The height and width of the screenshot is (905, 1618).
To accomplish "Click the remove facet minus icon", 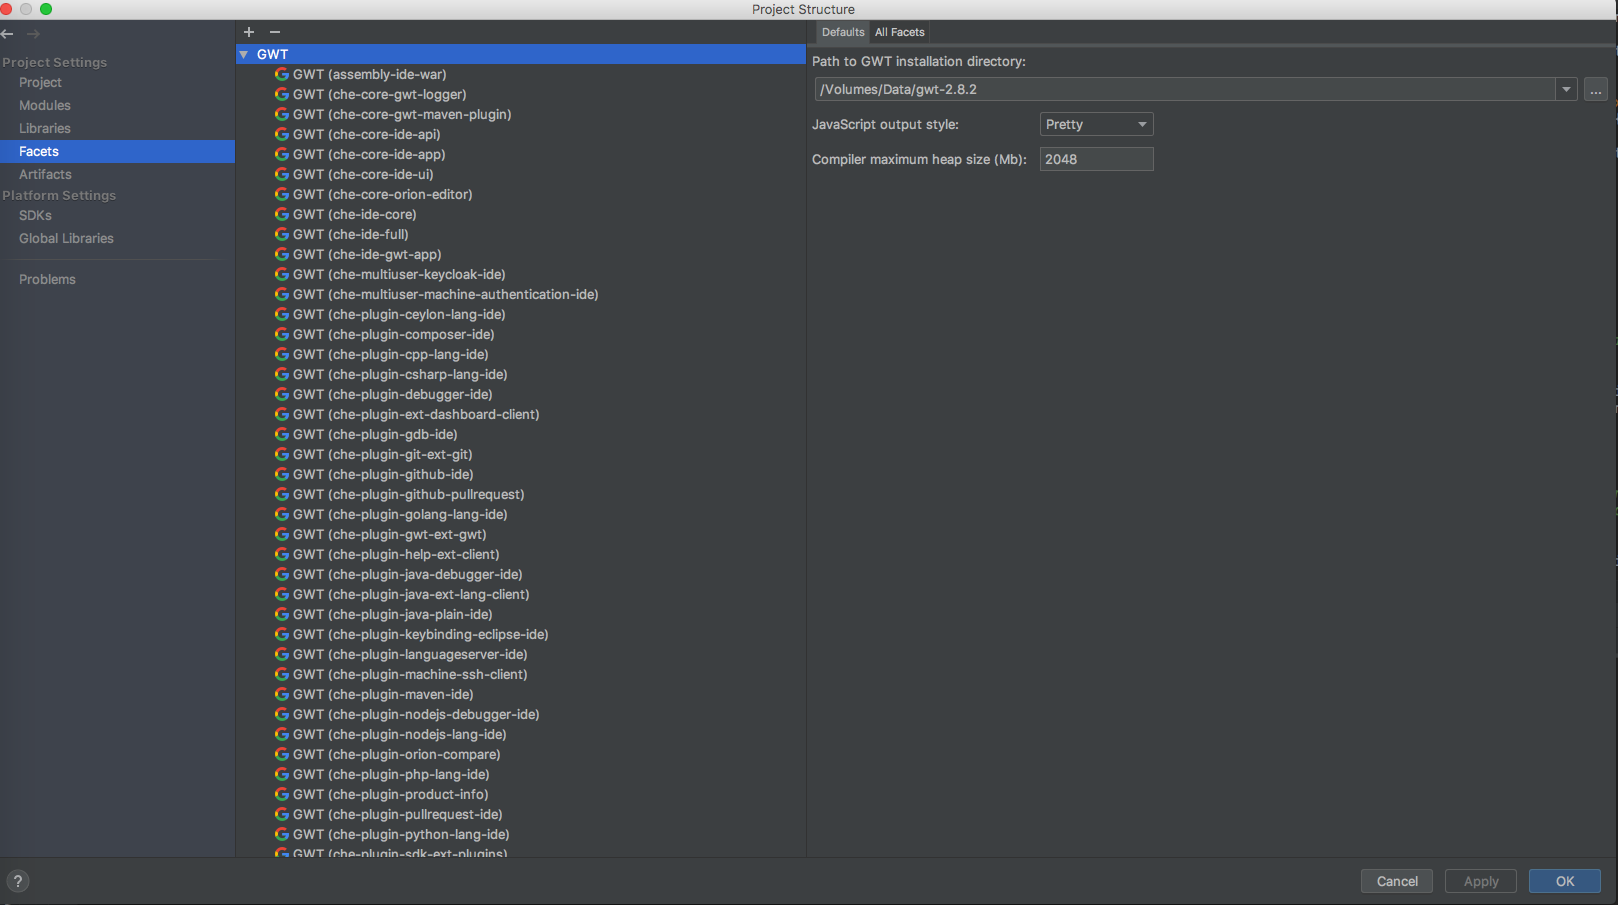I will point(275,32).
